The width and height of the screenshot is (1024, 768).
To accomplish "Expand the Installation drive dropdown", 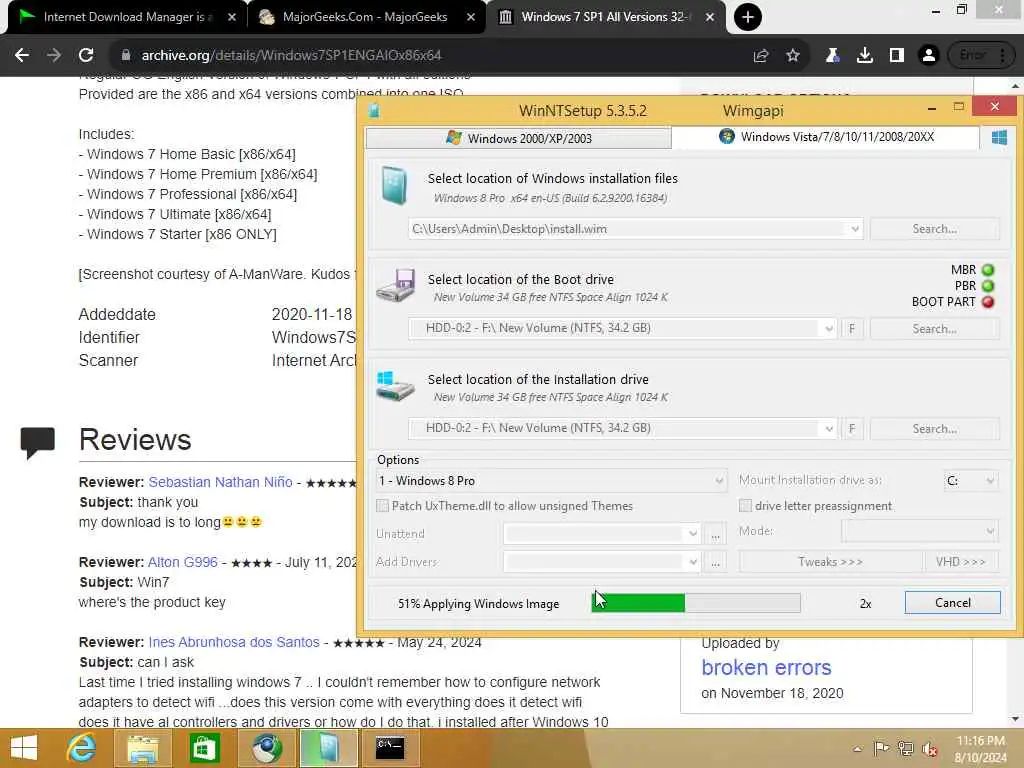I will point(829,428).
